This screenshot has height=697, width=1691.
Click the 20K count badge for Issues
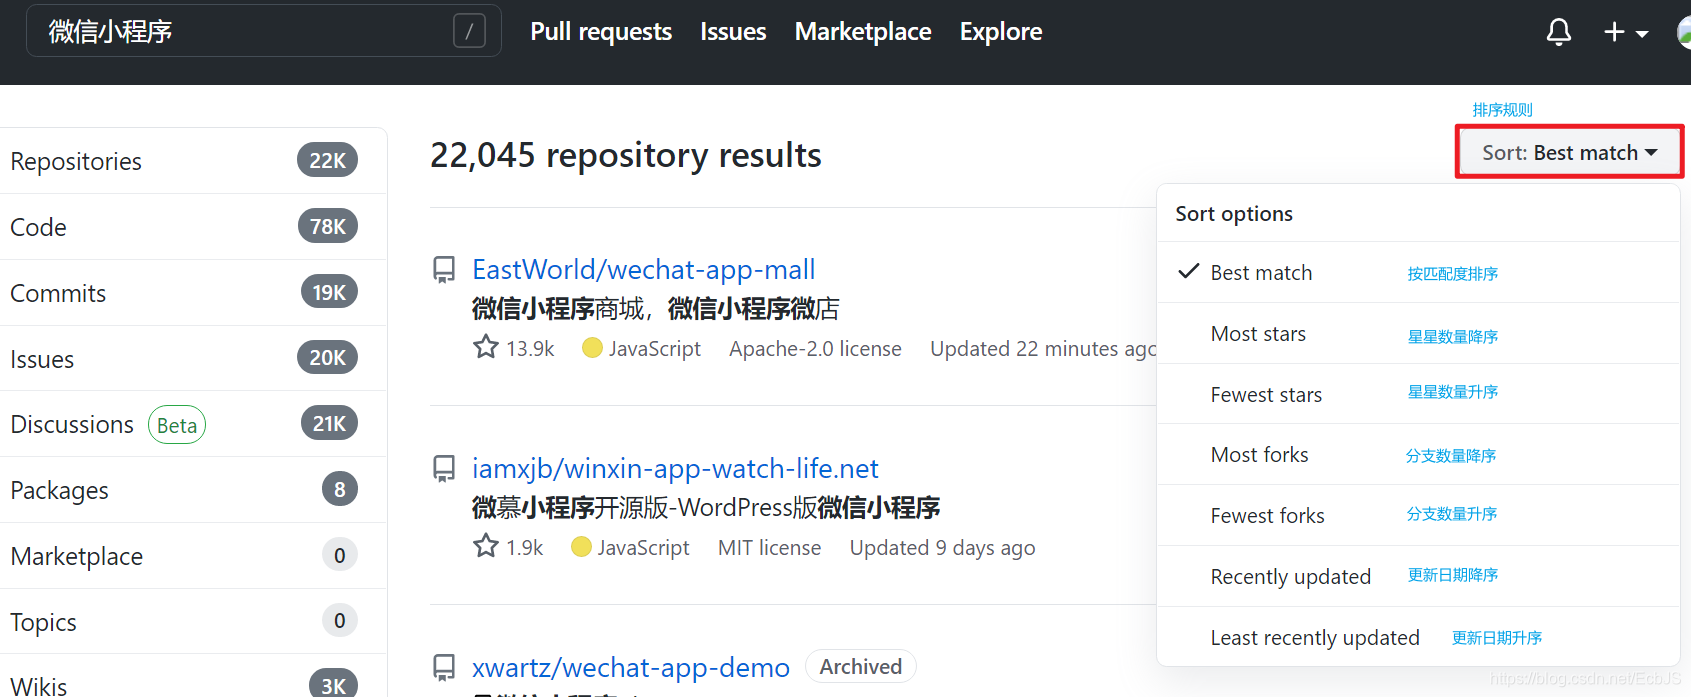[327, 357]
